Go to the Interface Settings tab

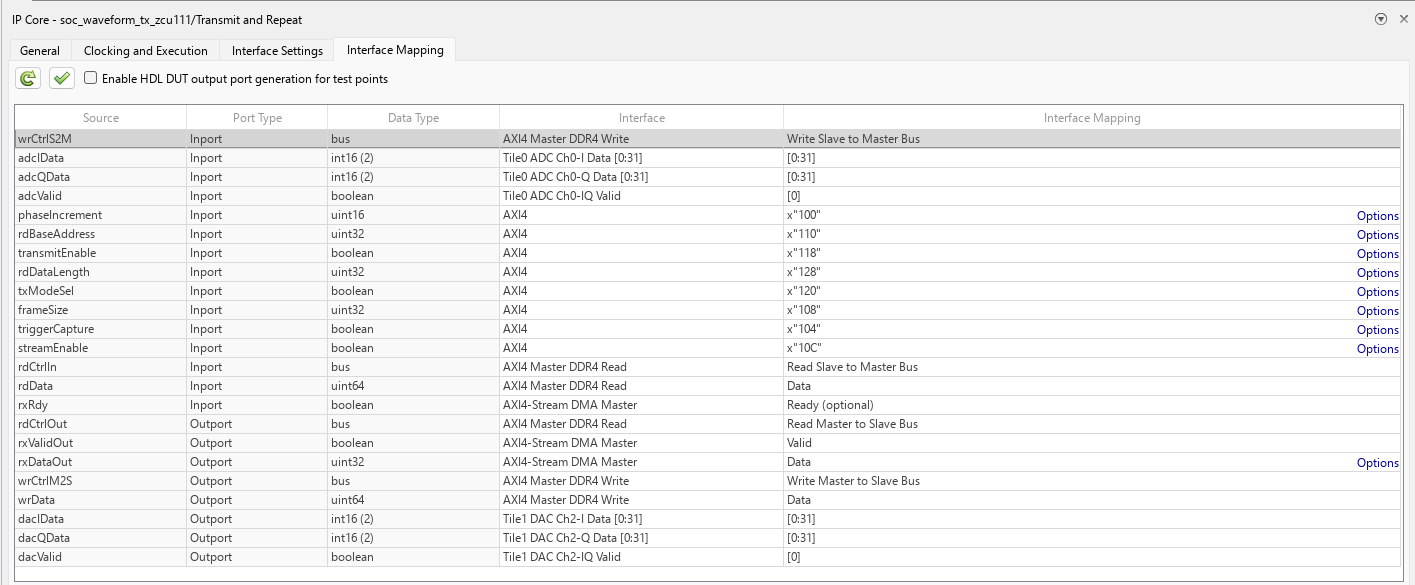[277, 51]
